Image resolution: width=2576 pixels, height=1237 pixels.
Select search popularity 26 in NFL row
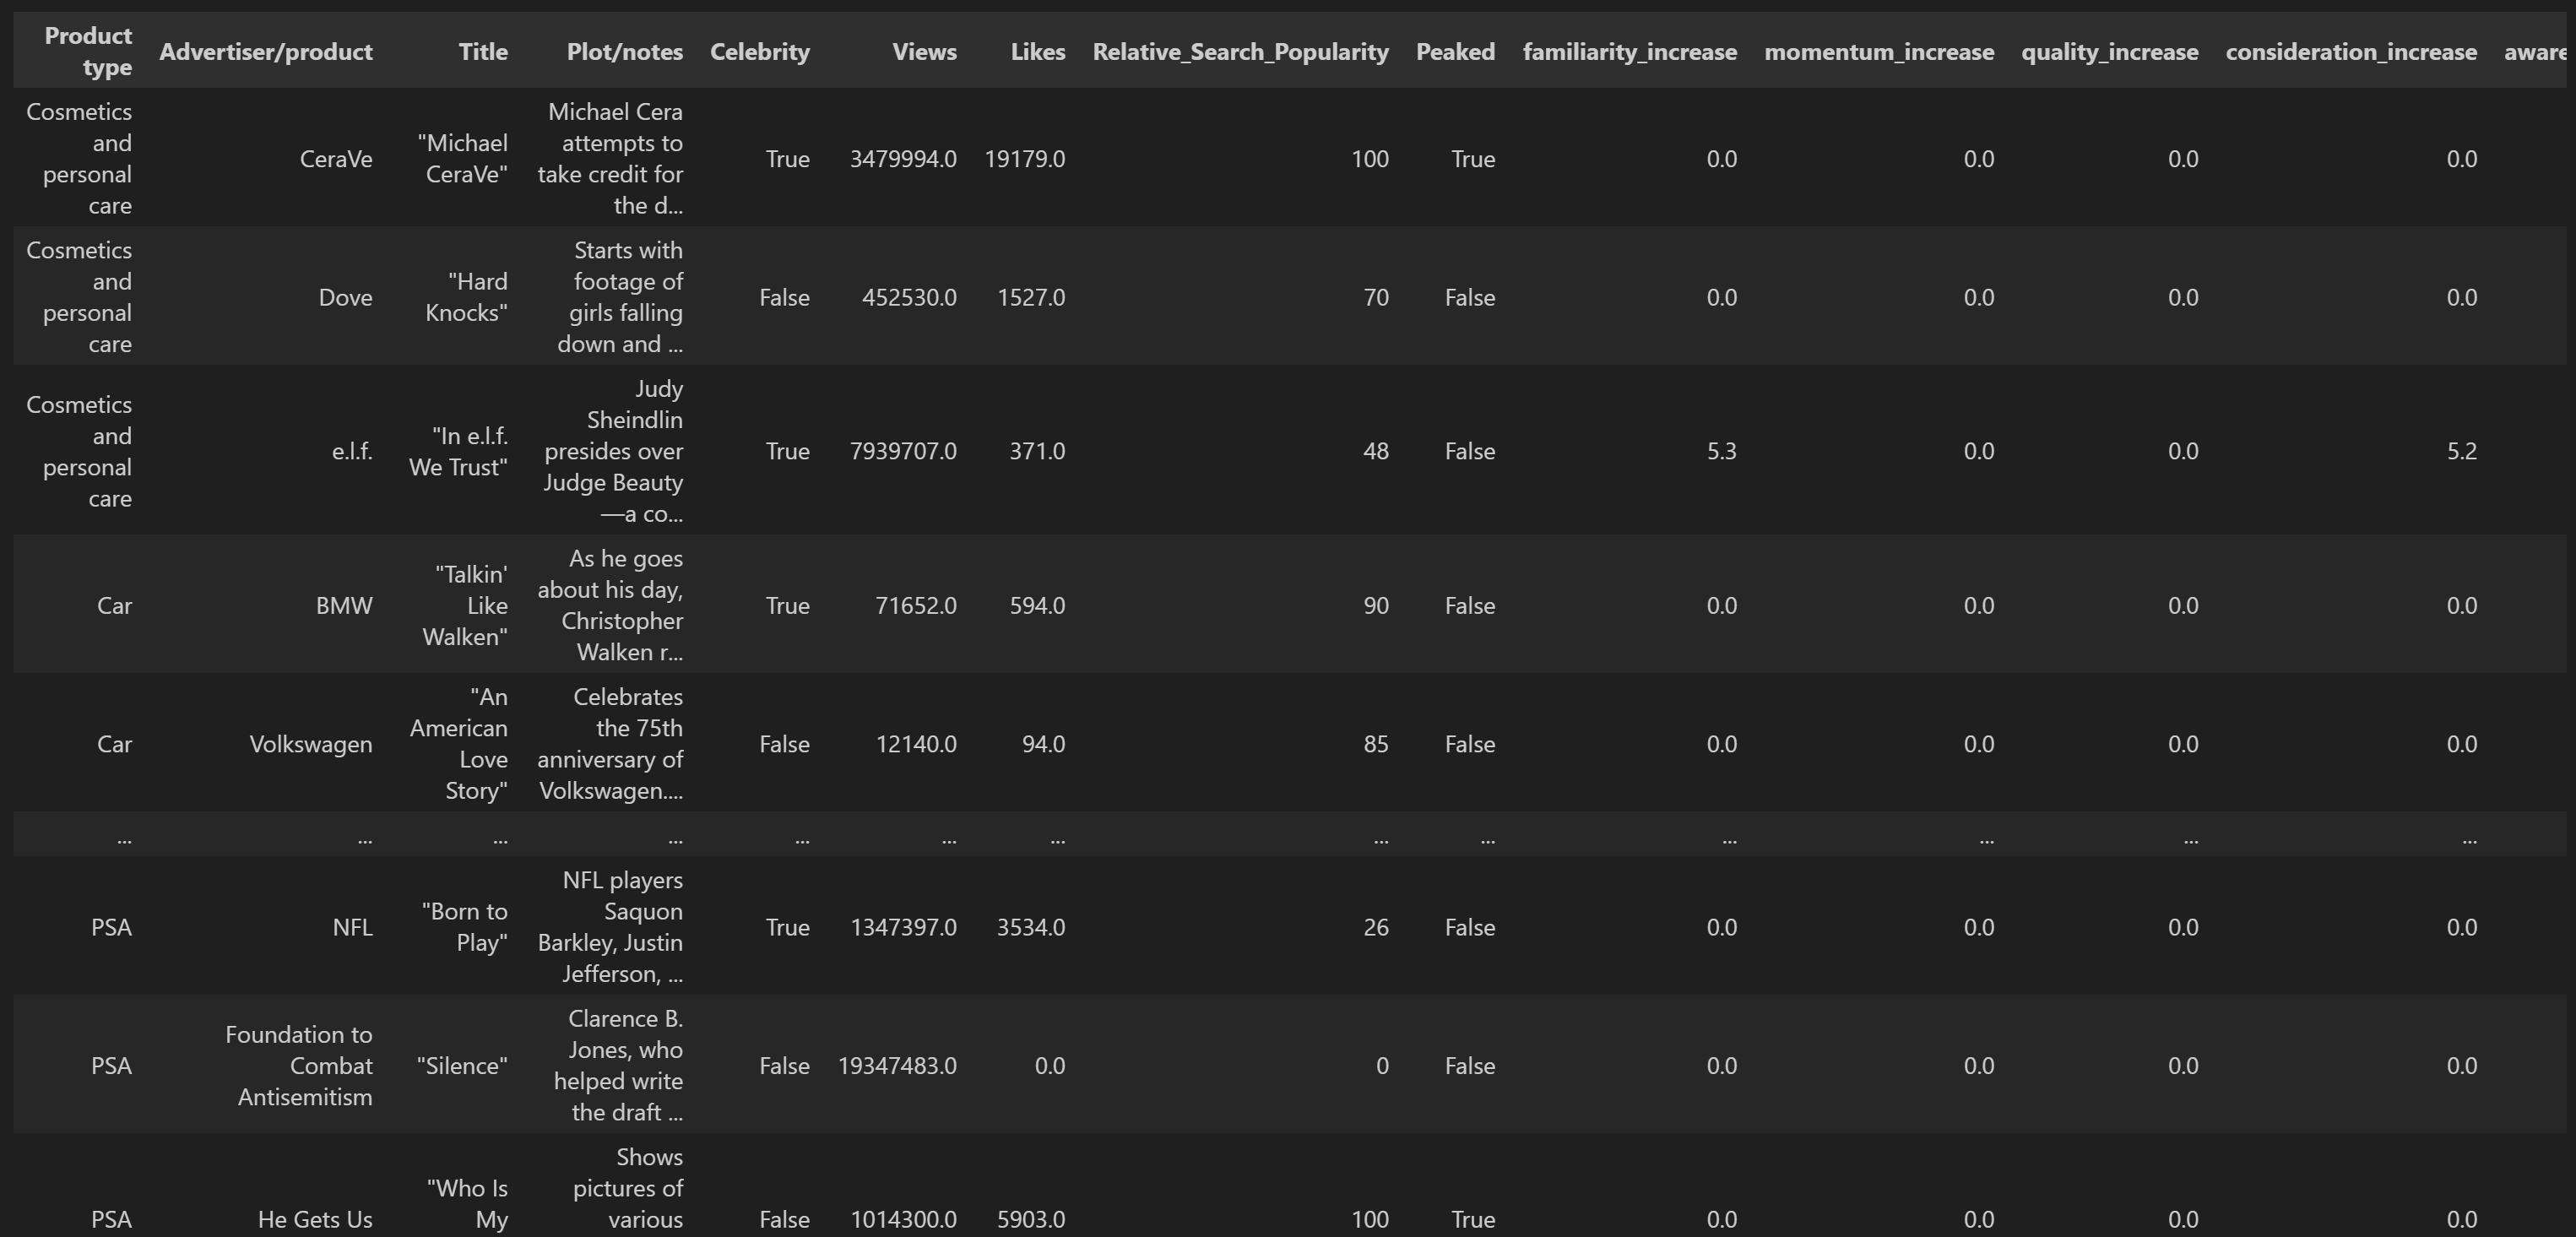tap(1376, 927)
